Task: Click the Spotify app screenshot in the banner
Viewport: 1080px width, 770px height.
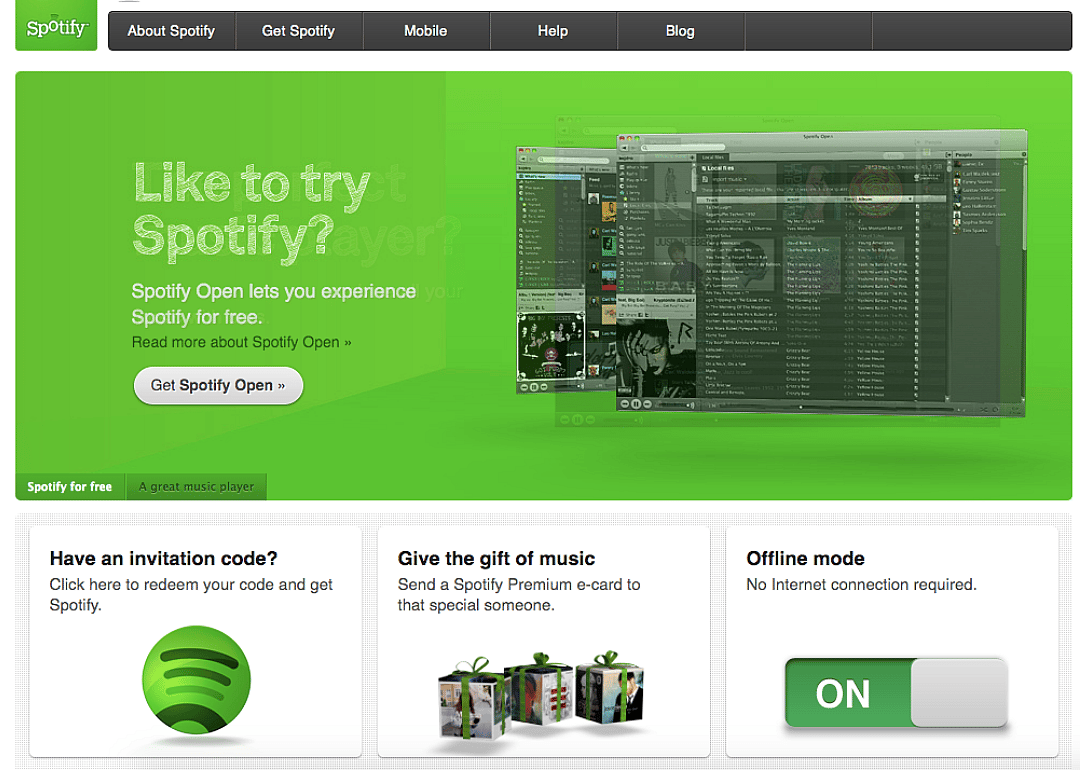Action: (771, 273)
